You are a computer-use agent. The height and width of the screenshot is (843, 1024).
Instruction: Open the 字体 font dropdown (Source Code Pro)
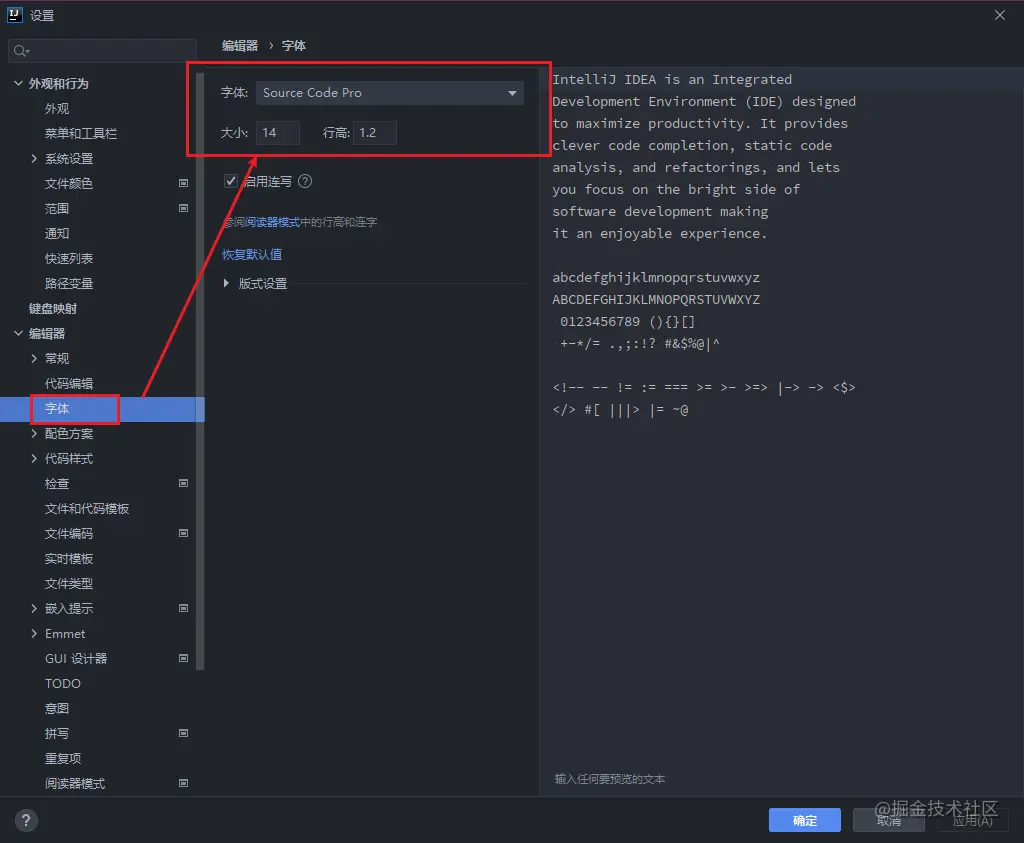coord(390,93)
